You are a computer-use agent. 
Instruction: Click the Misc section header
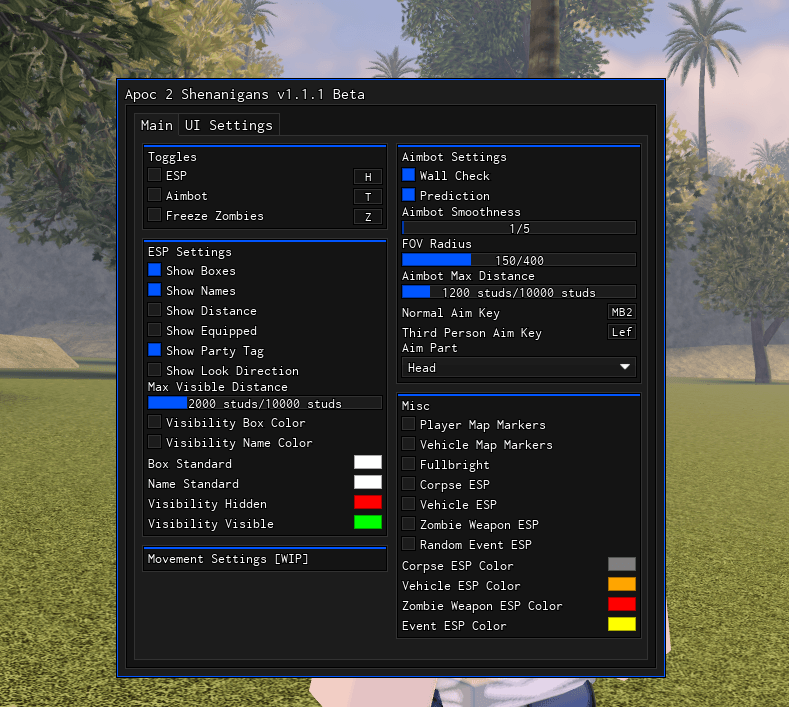pos(416,406)
